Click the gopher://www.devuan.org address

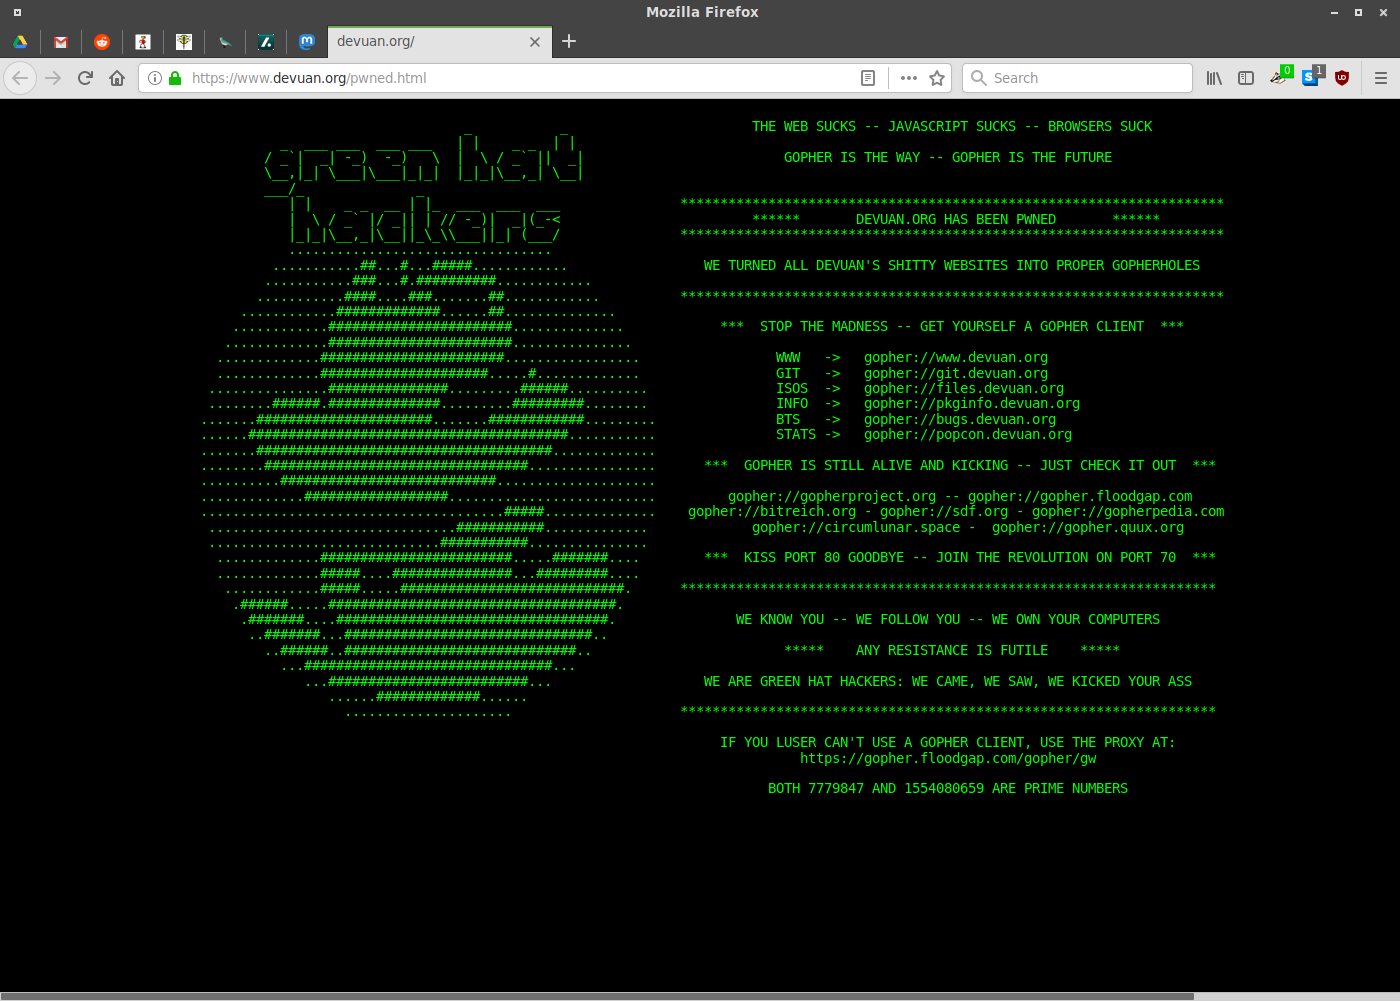tap(956, 358)
